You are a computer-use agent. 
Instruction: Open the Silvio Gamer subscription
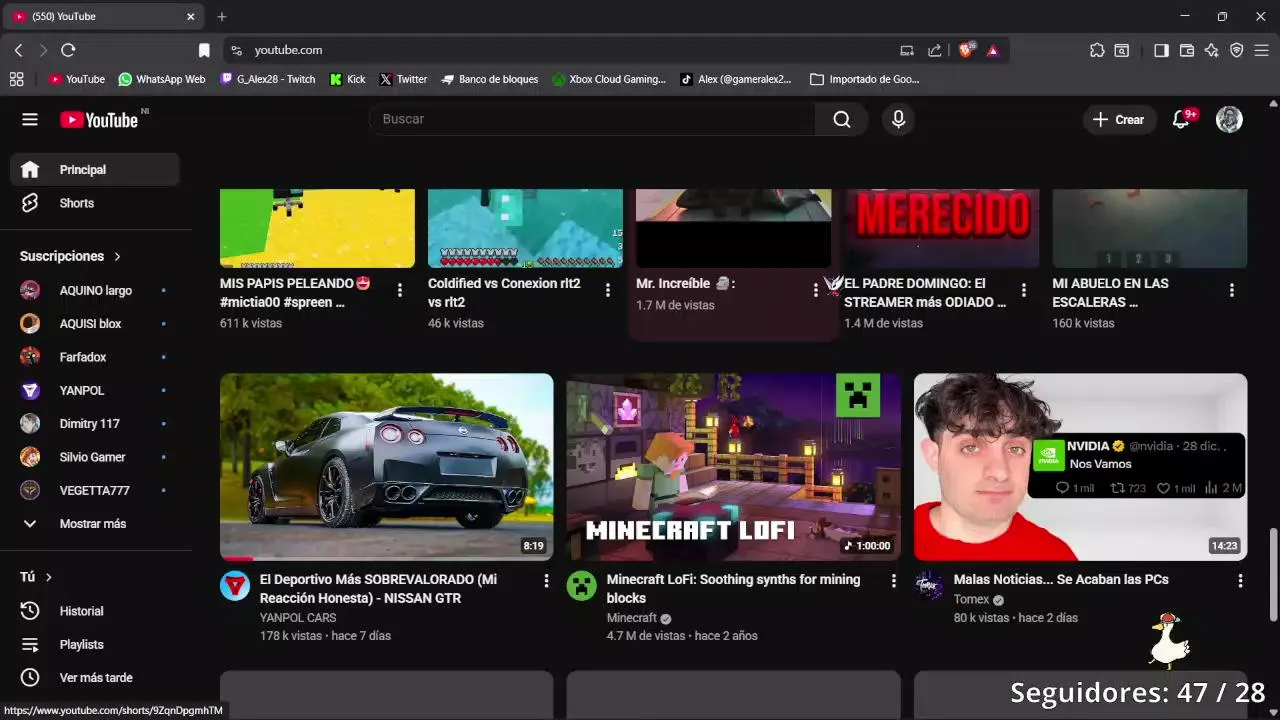tap(95, 457)
